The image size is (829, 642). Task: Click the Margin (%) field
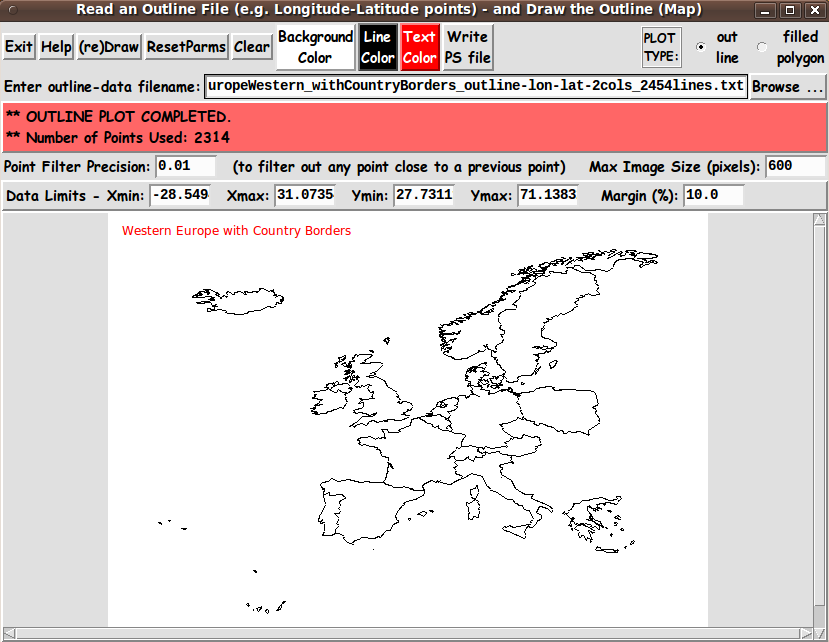coord(714,196)
